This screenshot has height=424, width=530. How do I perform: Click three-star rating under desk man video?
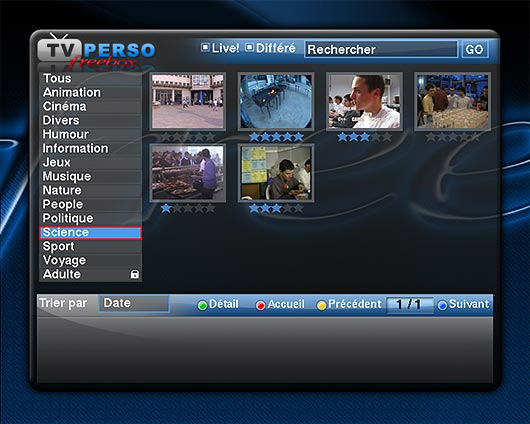276,208
